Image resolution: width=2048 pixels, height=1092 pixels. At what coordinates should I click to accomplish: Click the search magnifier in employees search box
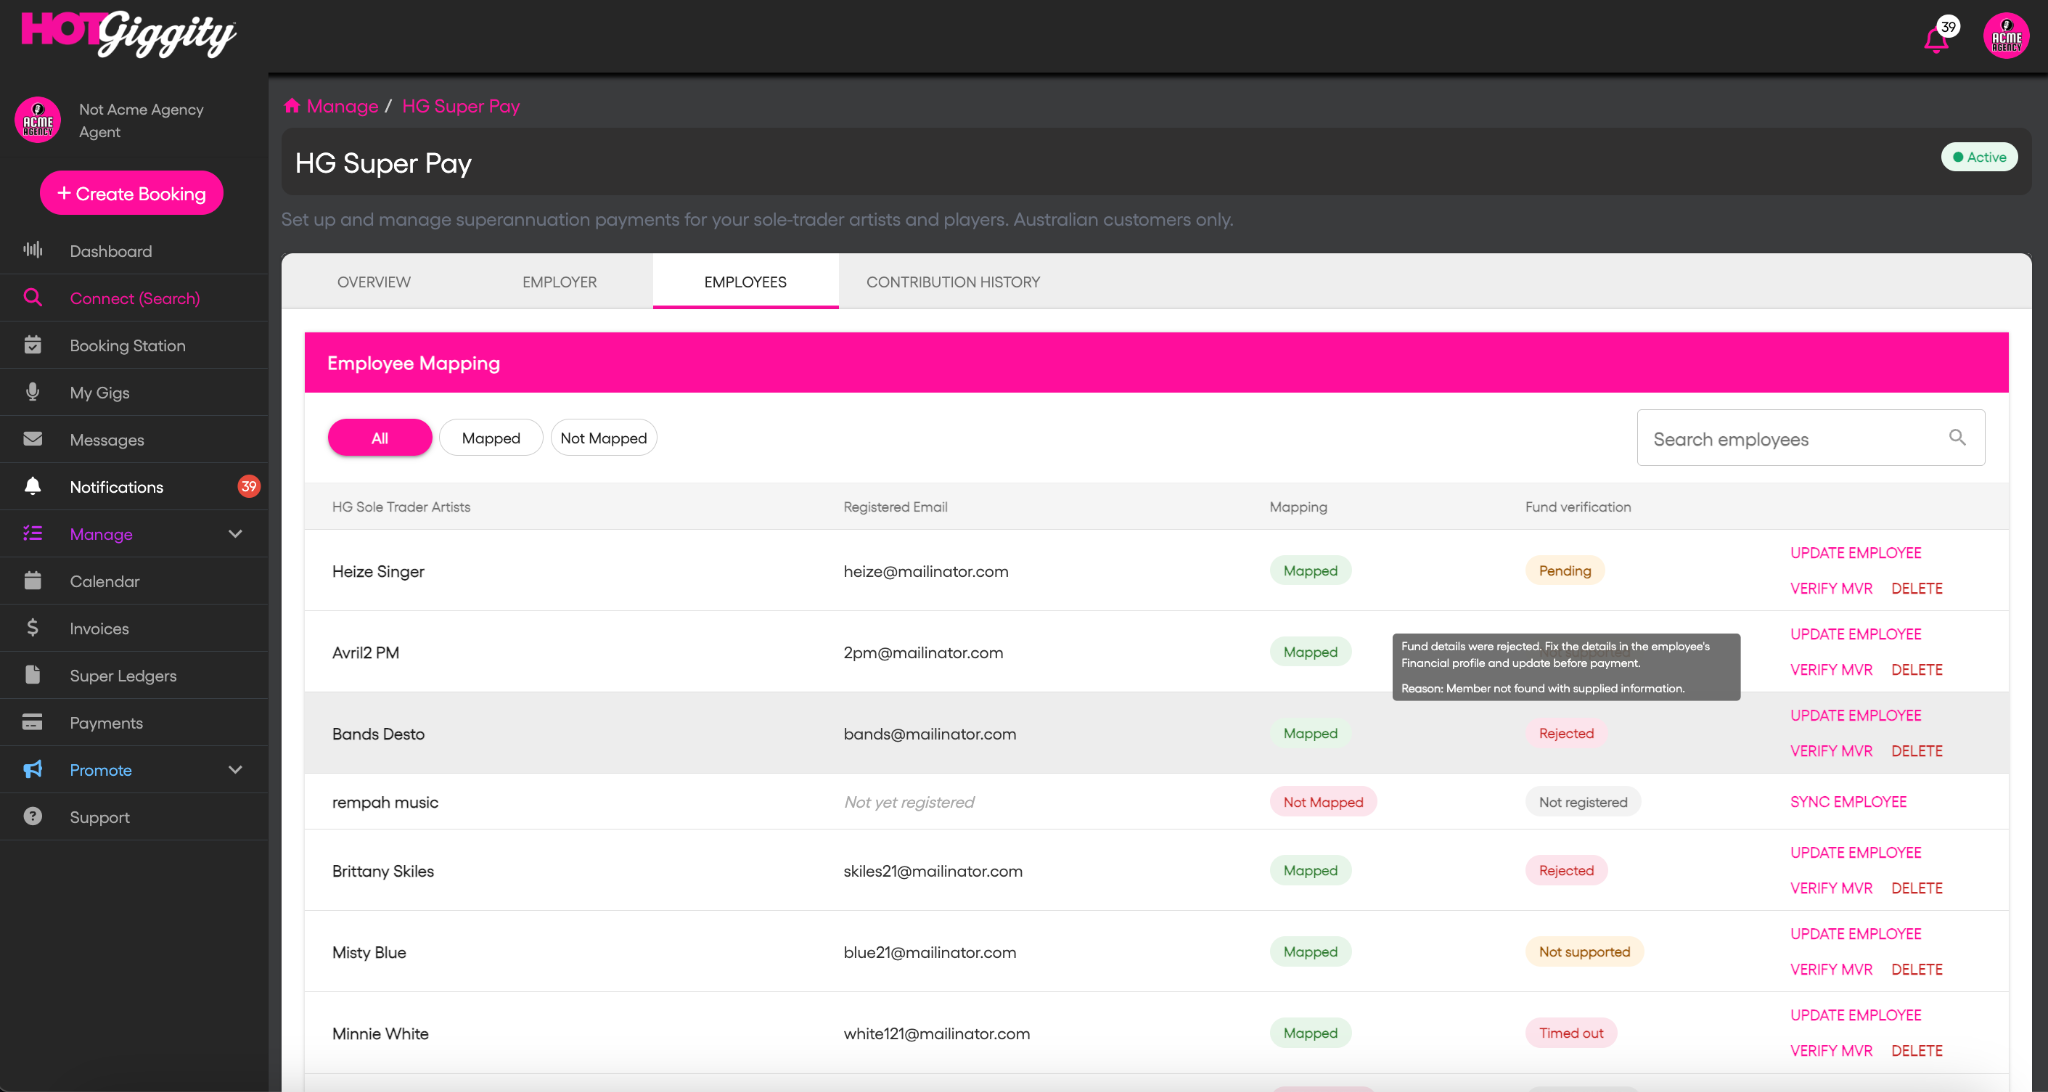(x=1957, y=437)
